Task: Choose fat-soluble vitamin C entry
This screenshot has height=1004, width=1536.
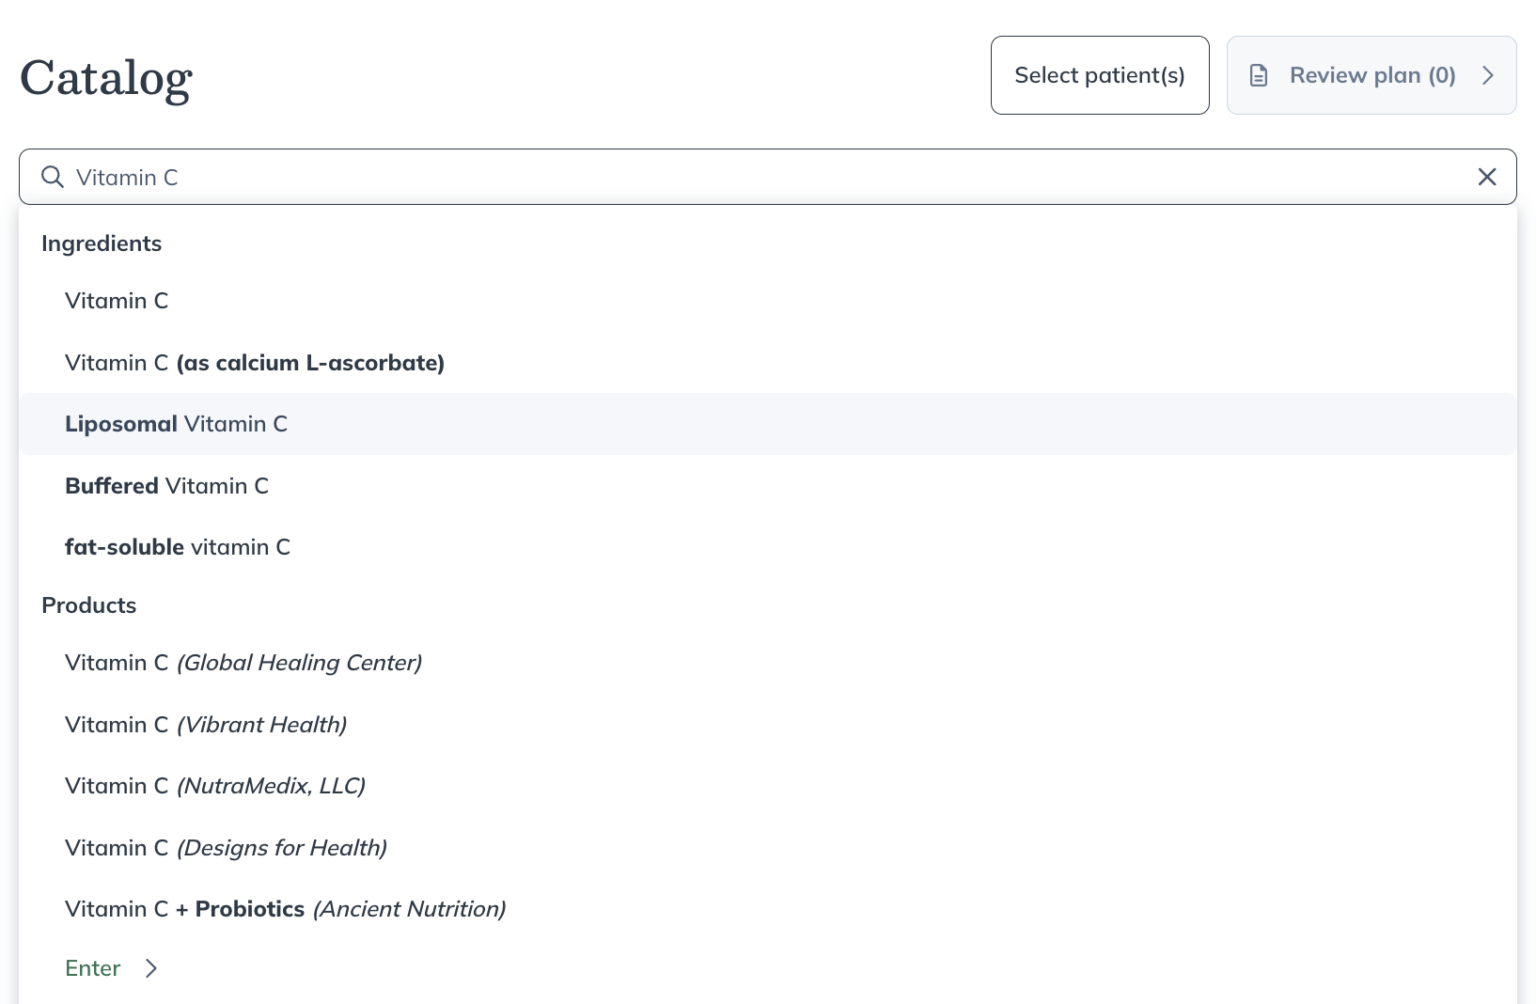Action: (x=178, y=547)
